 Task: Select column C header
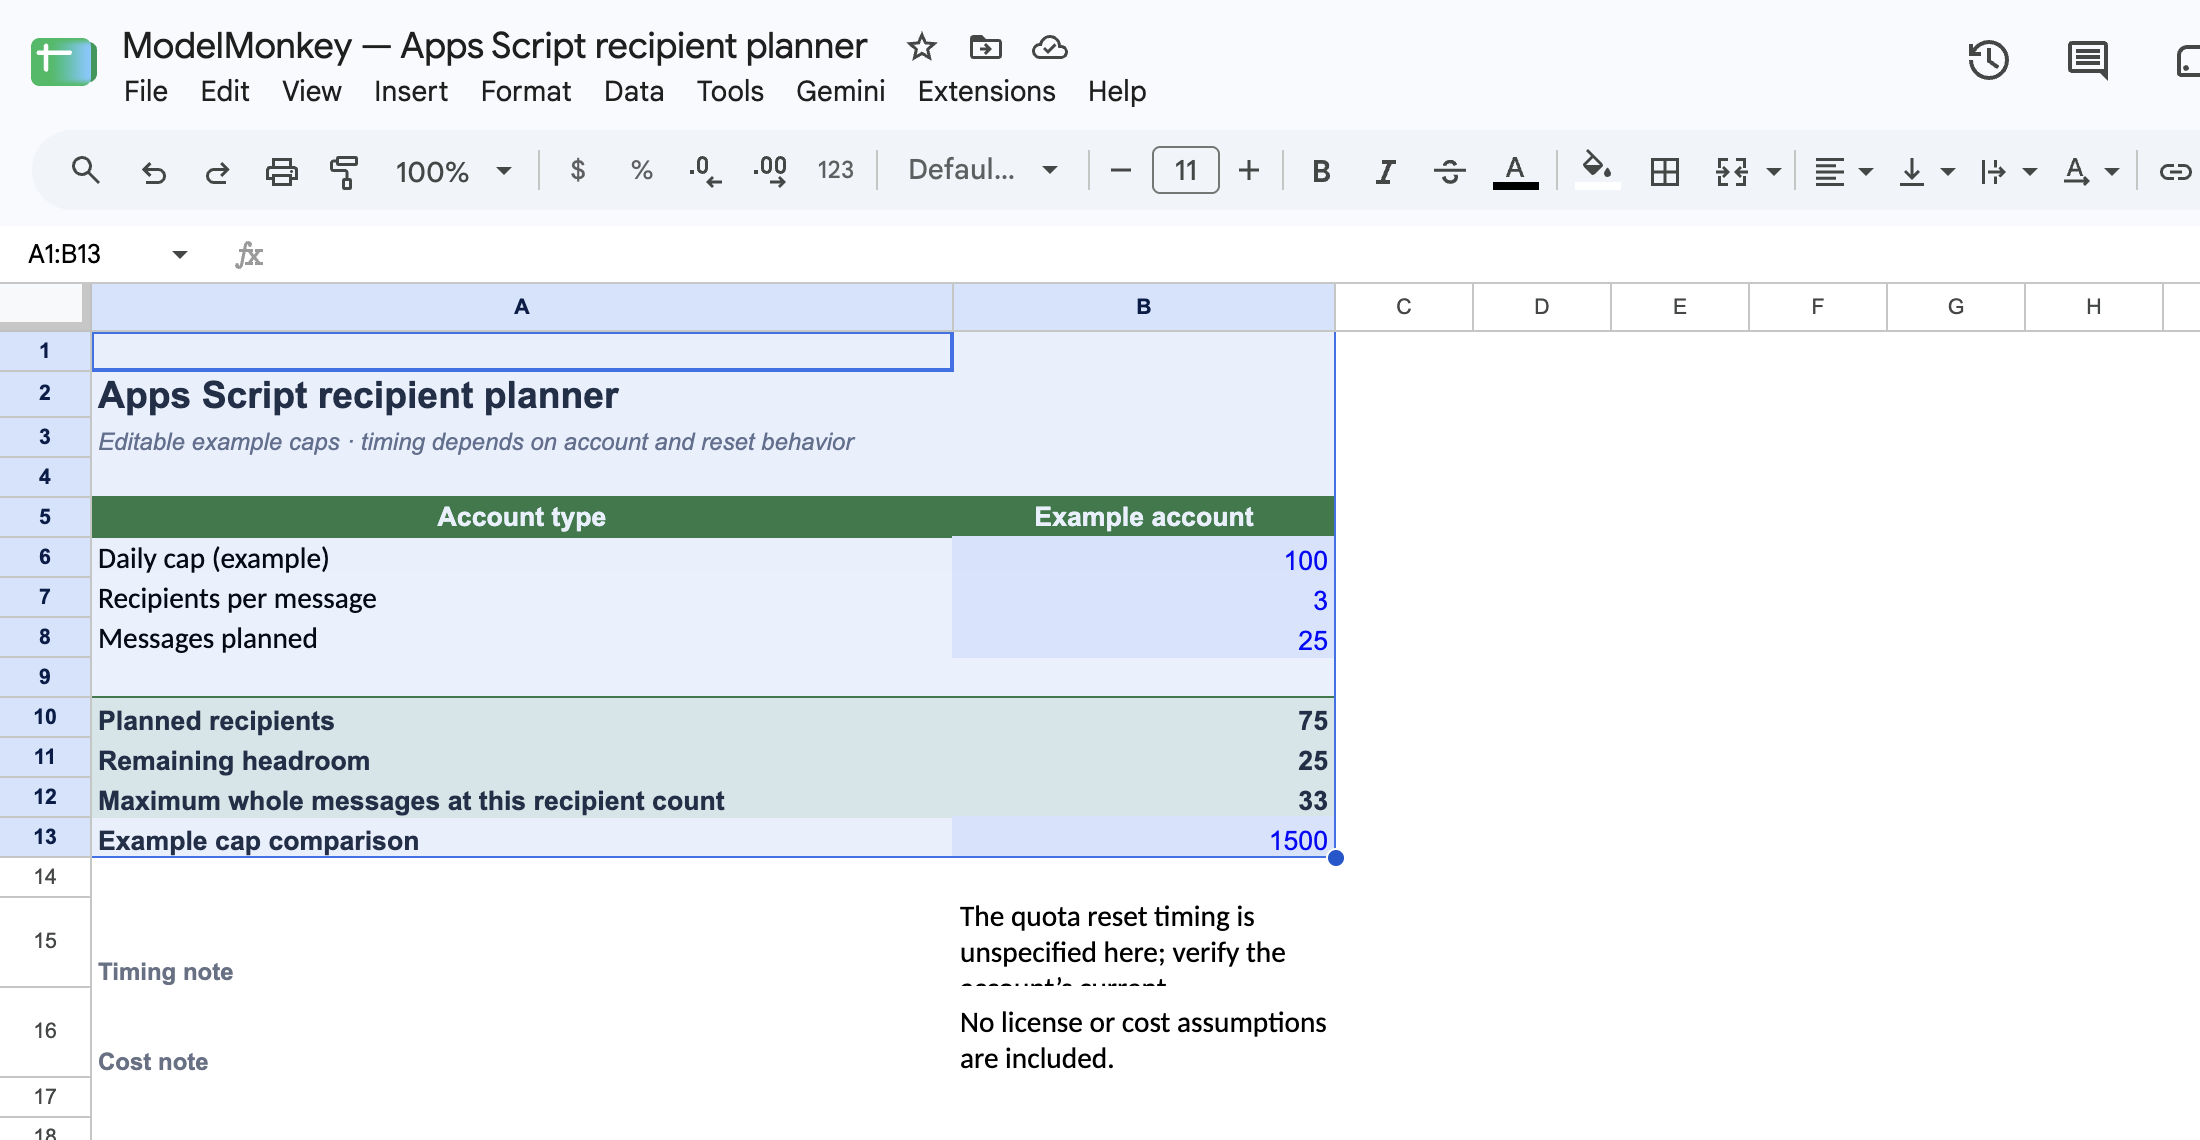point(1403,306)
